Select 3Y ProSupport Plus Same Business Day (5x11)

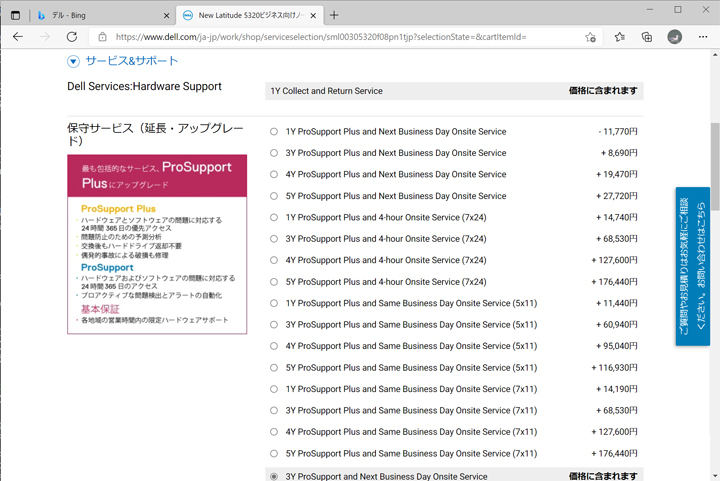click(274, 324)
